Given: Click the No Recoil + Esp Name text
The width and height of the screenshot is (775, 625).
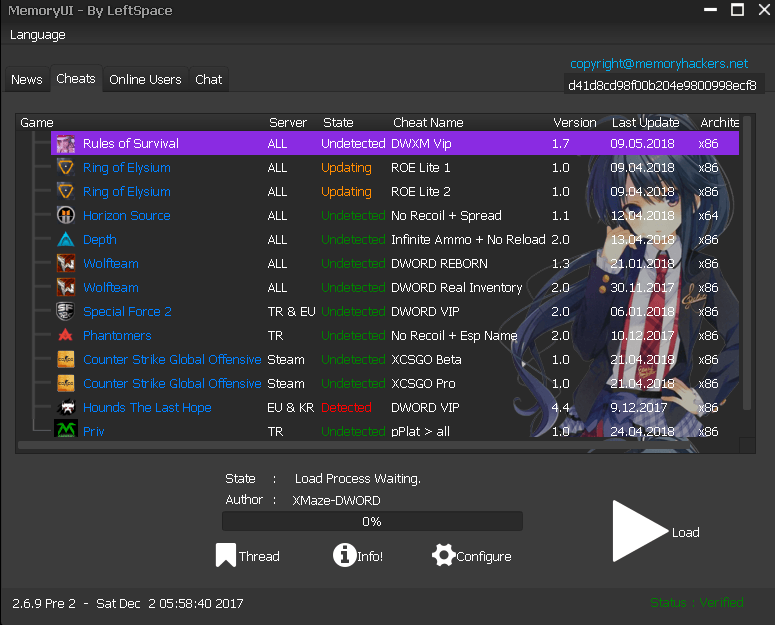Looking at the screenshot, I should pos(454,335).
